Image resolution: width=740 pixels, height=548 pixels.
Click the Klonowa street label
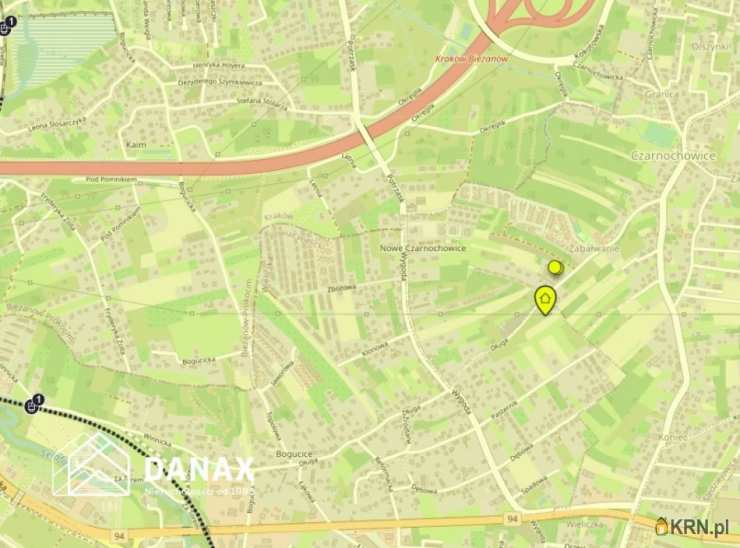(x=375, y=349)
